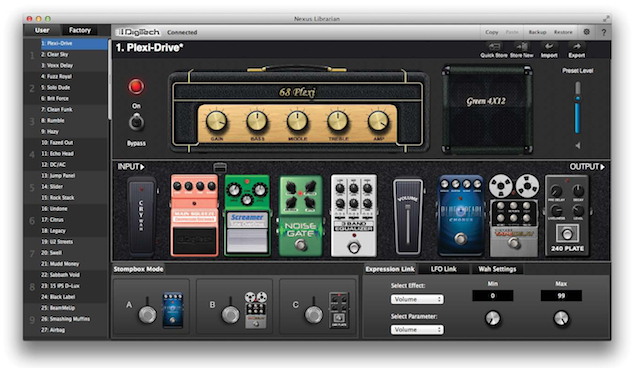640x368 pixels.
Task: Open the LFO Link tab
Action: [444, 269]
